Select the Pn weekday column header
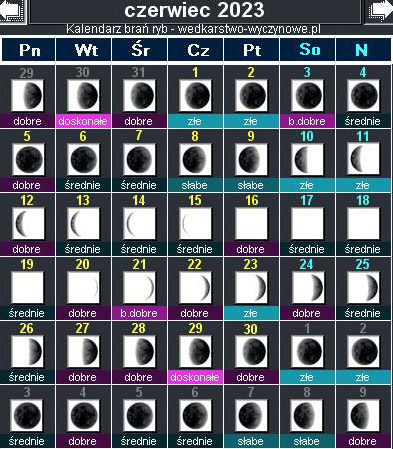Image resolution: width=393 pixels, height=449 pixels. pyautogui.click(x=29, y=50)
